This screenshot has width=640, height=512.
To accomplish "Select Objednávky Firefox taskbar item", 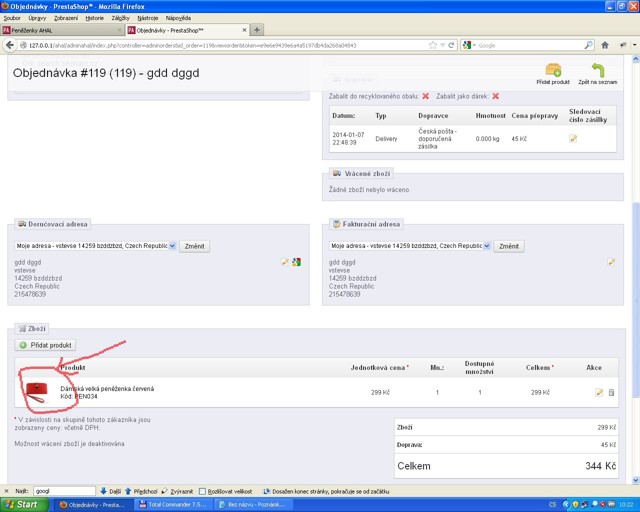I will click(x=94, y=505).
